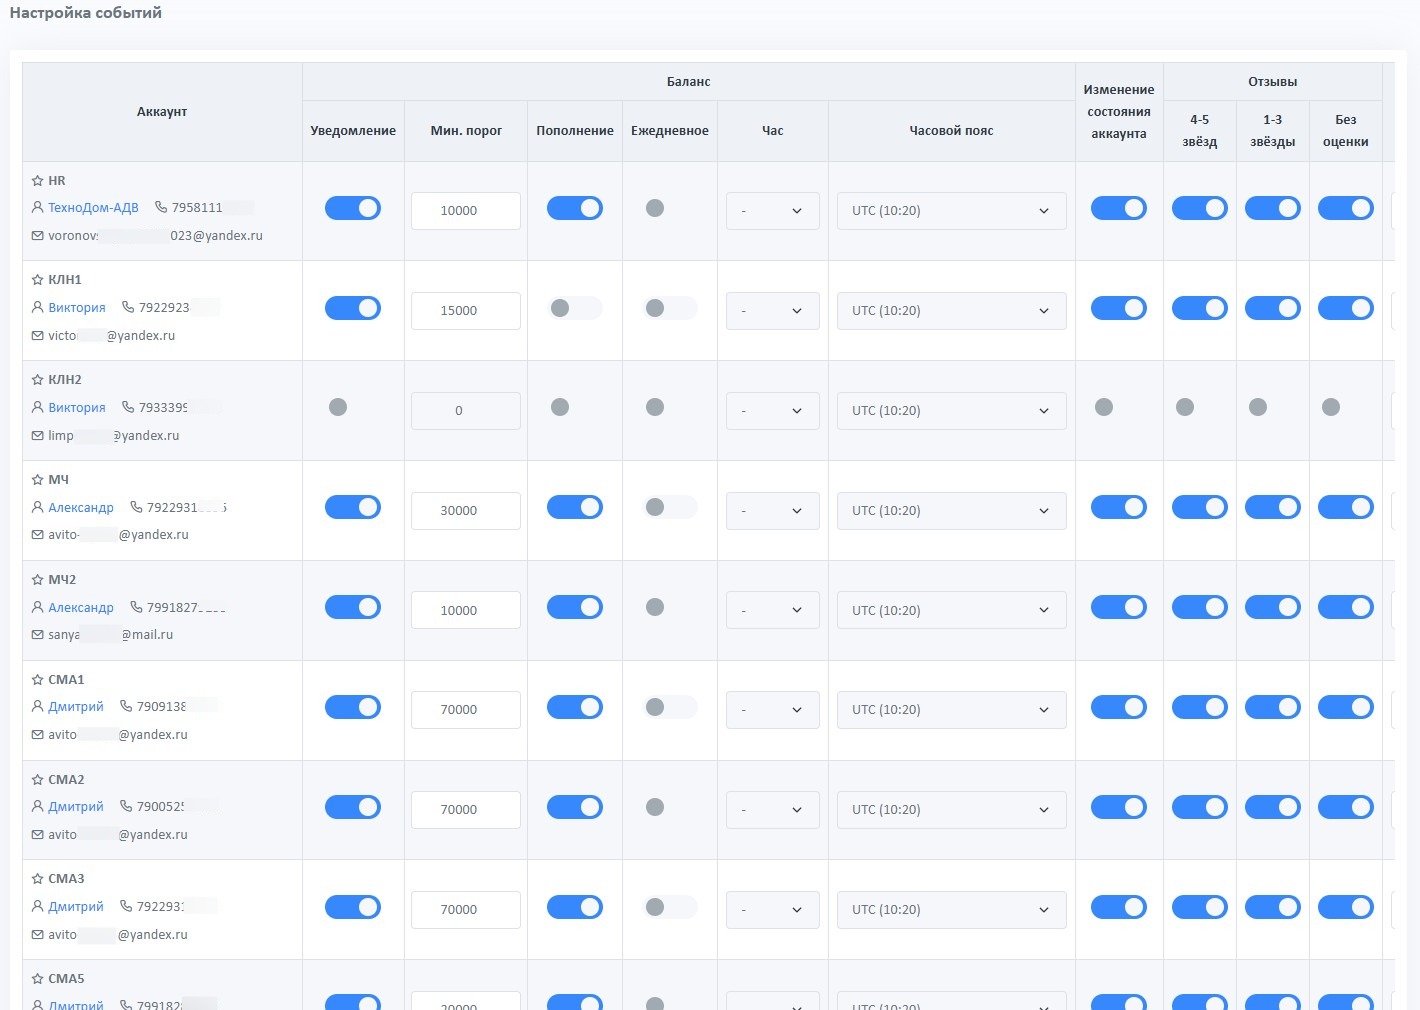Star the СМА1 account
This screenshot has width=1420, height=1010.
point(37,680)
